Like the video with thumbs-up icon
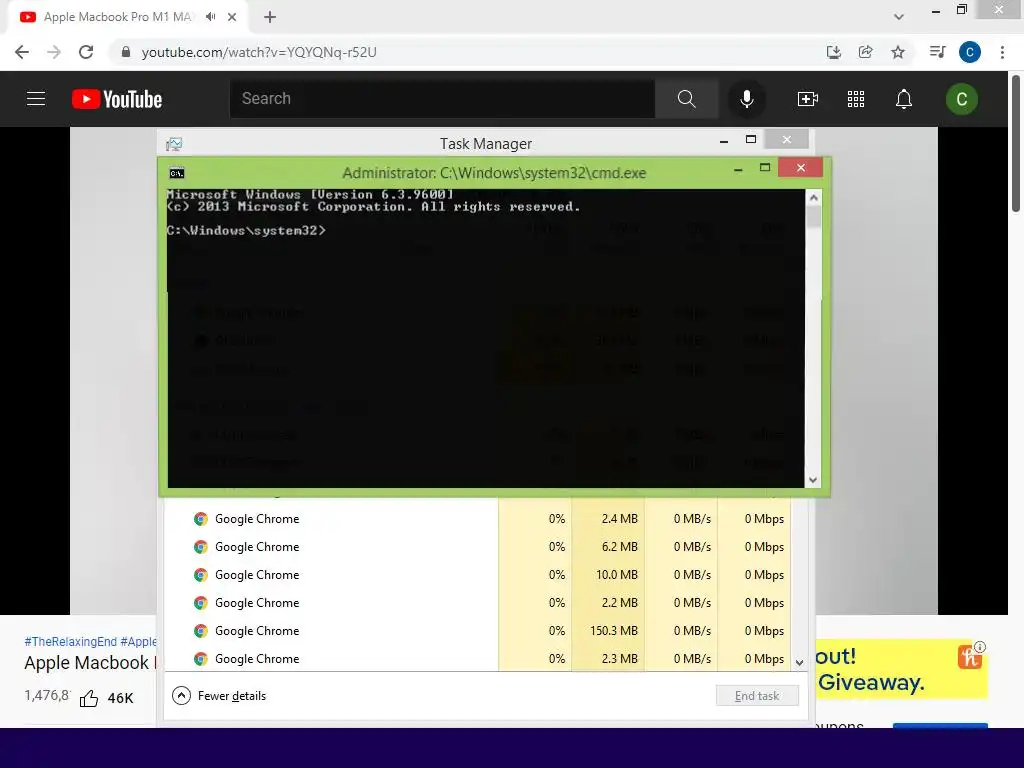1024x768 pixels. click(x=89, y=698)
